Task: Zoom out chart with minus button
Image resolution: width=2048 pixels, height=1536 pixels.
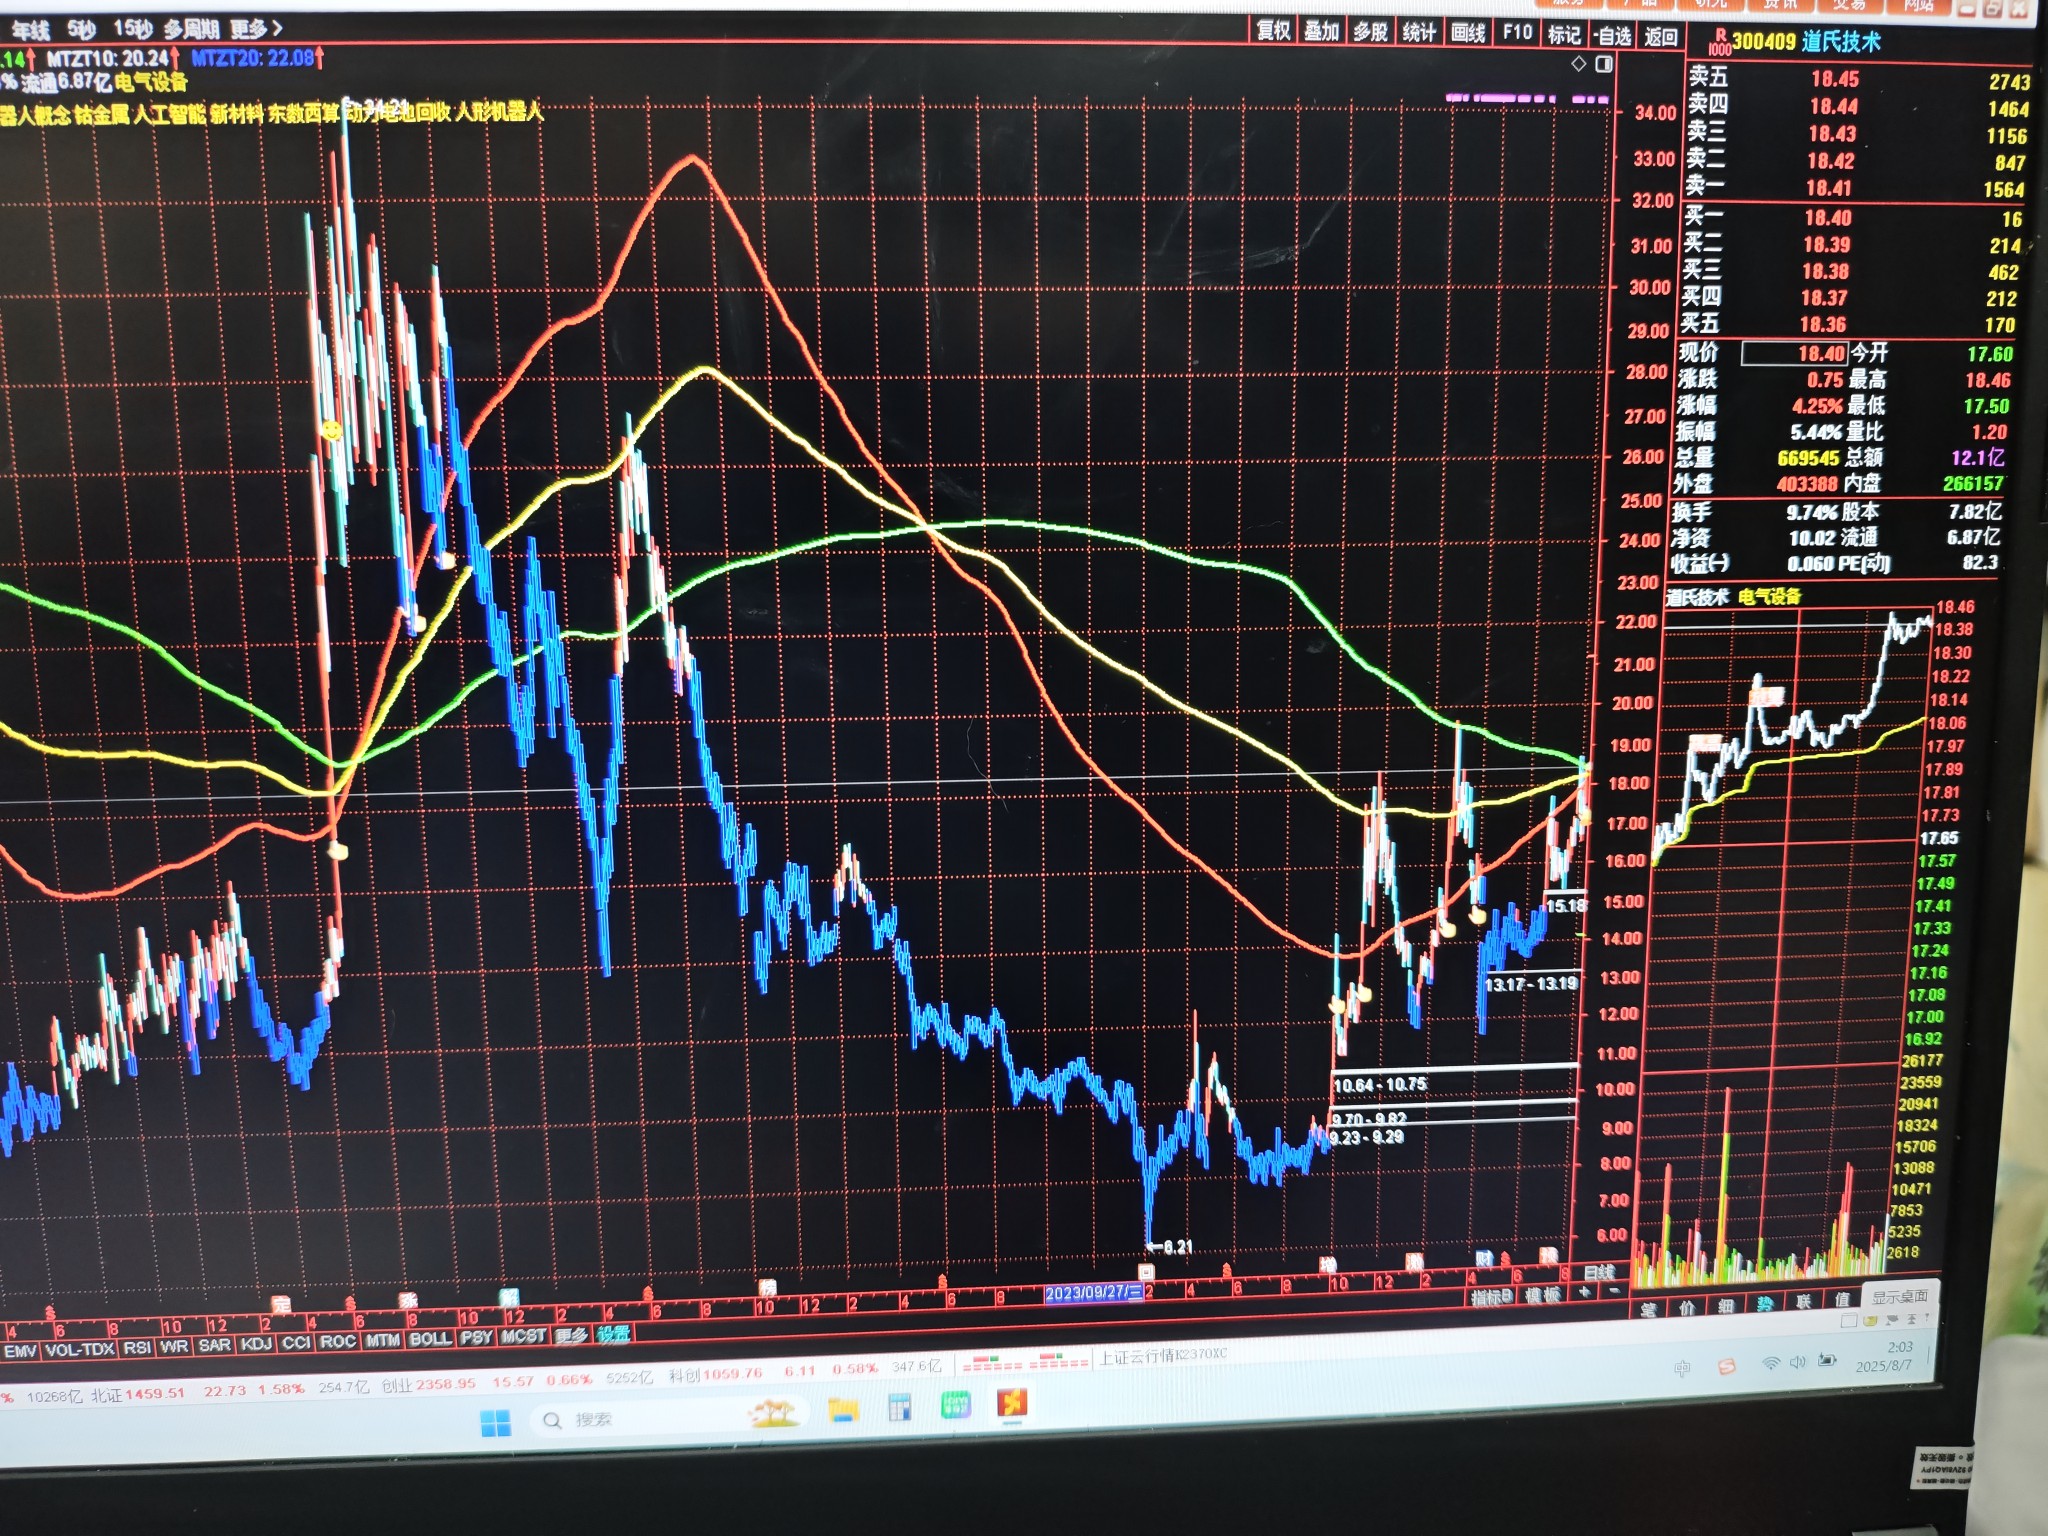Action: pyautogui.click(x=1612, y=1291)
